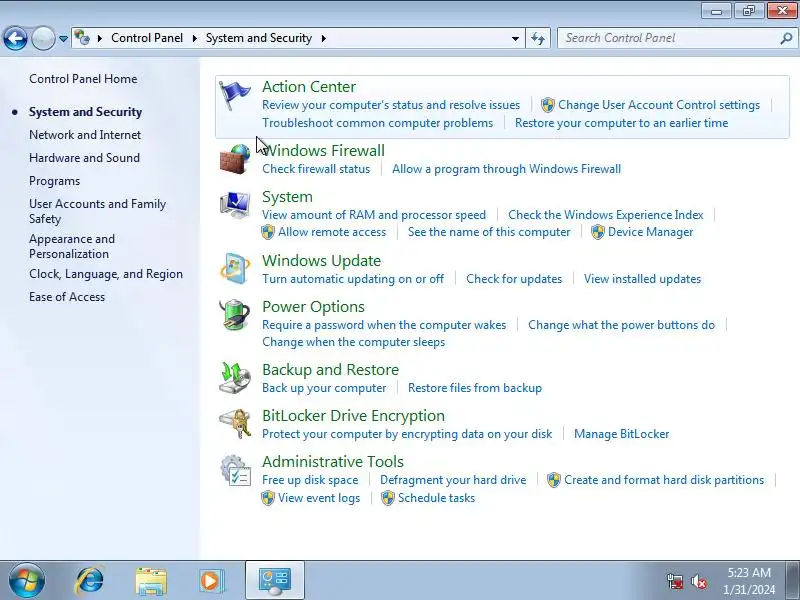Click the Backup and Restore icon
Screen dimensions: 800x600
click(235, 378)
